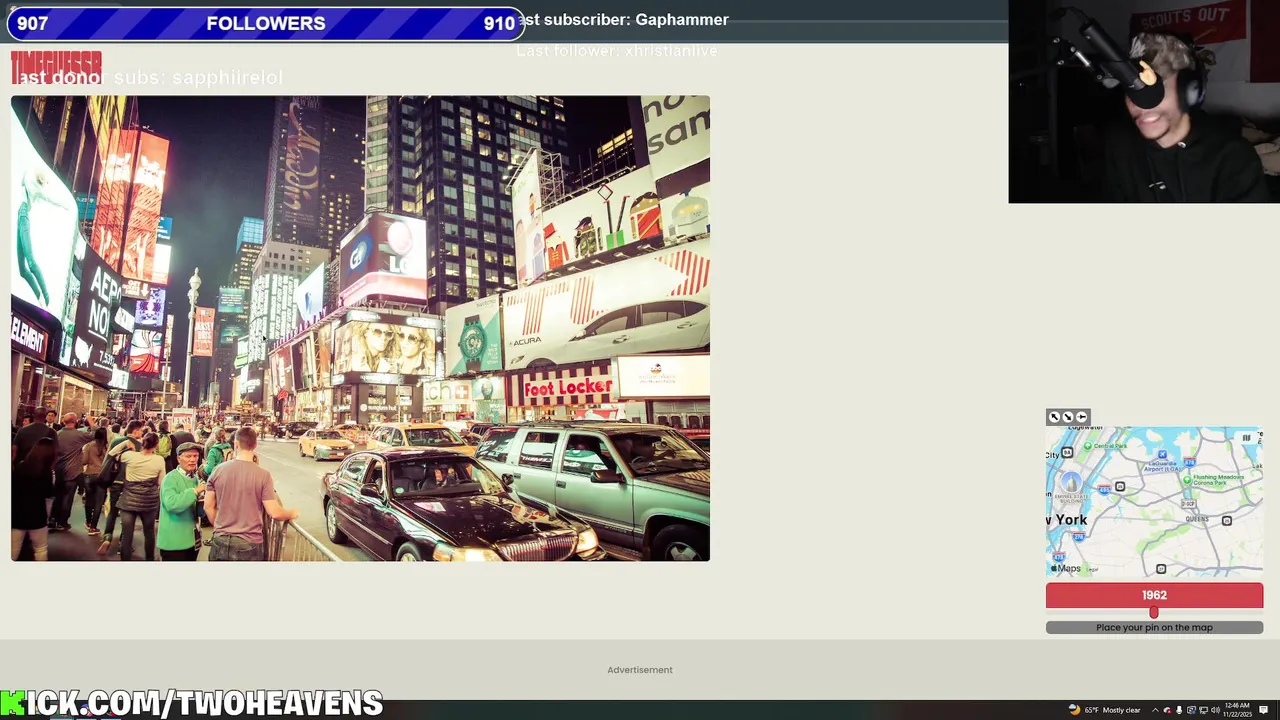
Task: Click the Times Square photo to enlarge
Action: click(360, 328)
